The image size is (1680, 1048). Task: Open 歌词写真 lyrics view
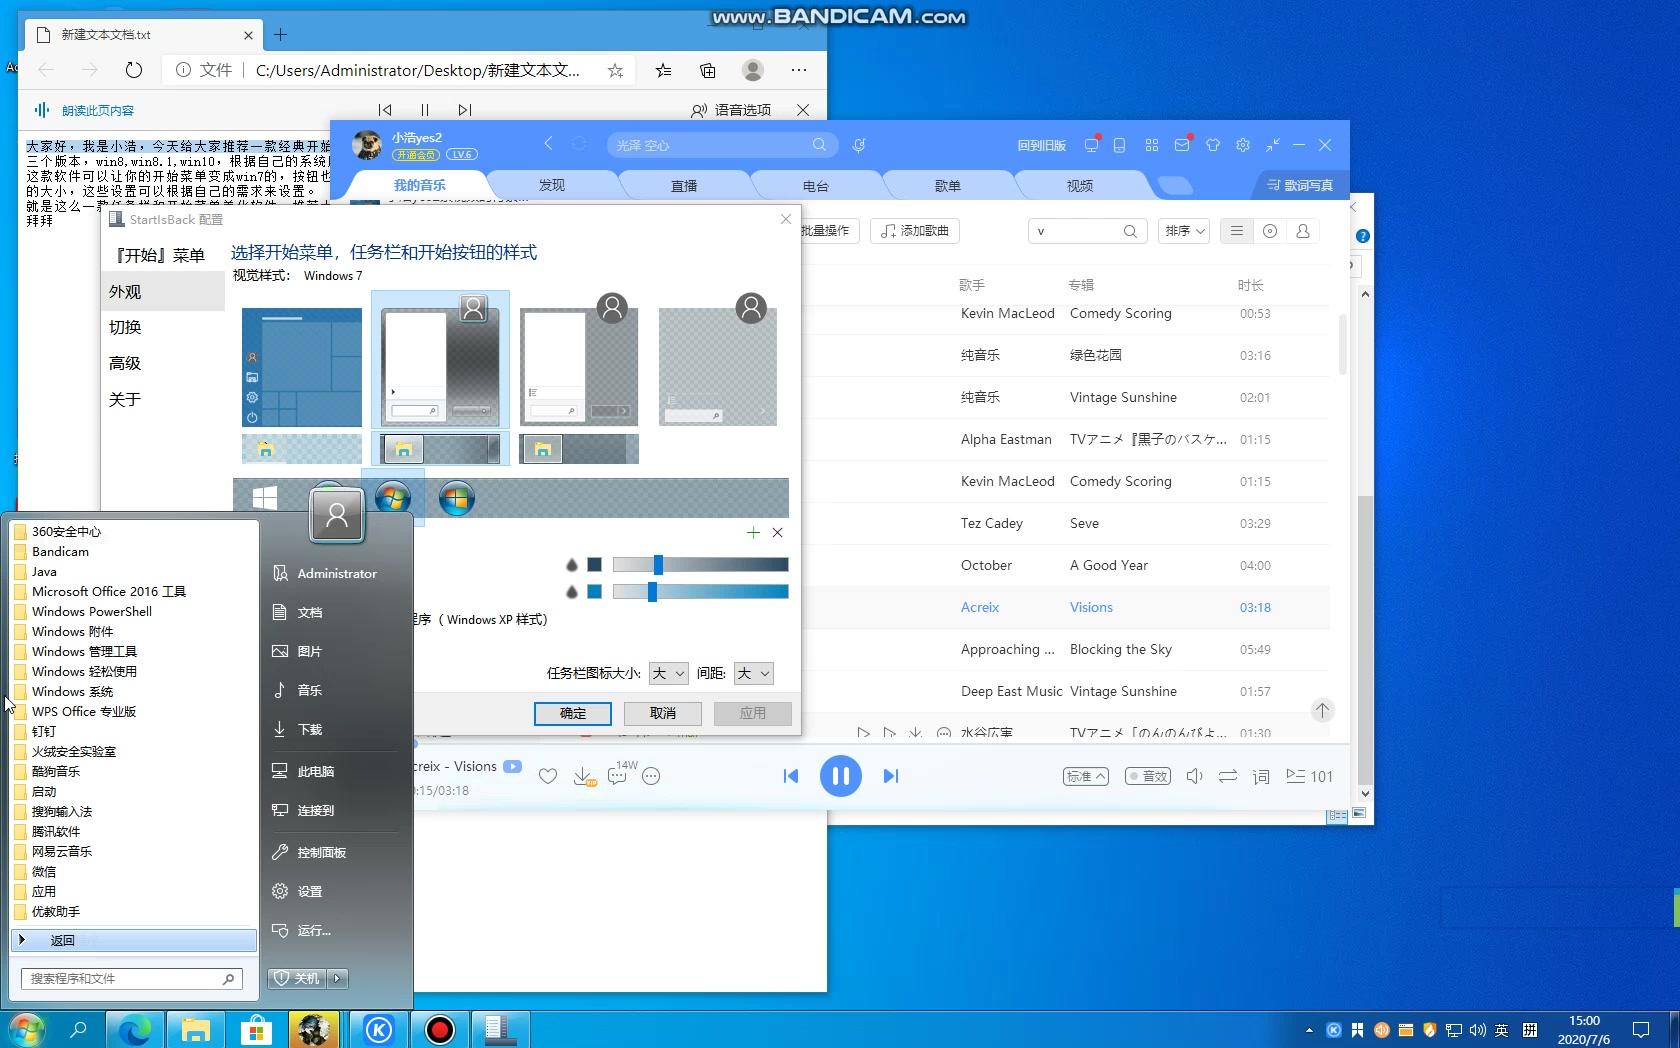(x=1299, y=185)
